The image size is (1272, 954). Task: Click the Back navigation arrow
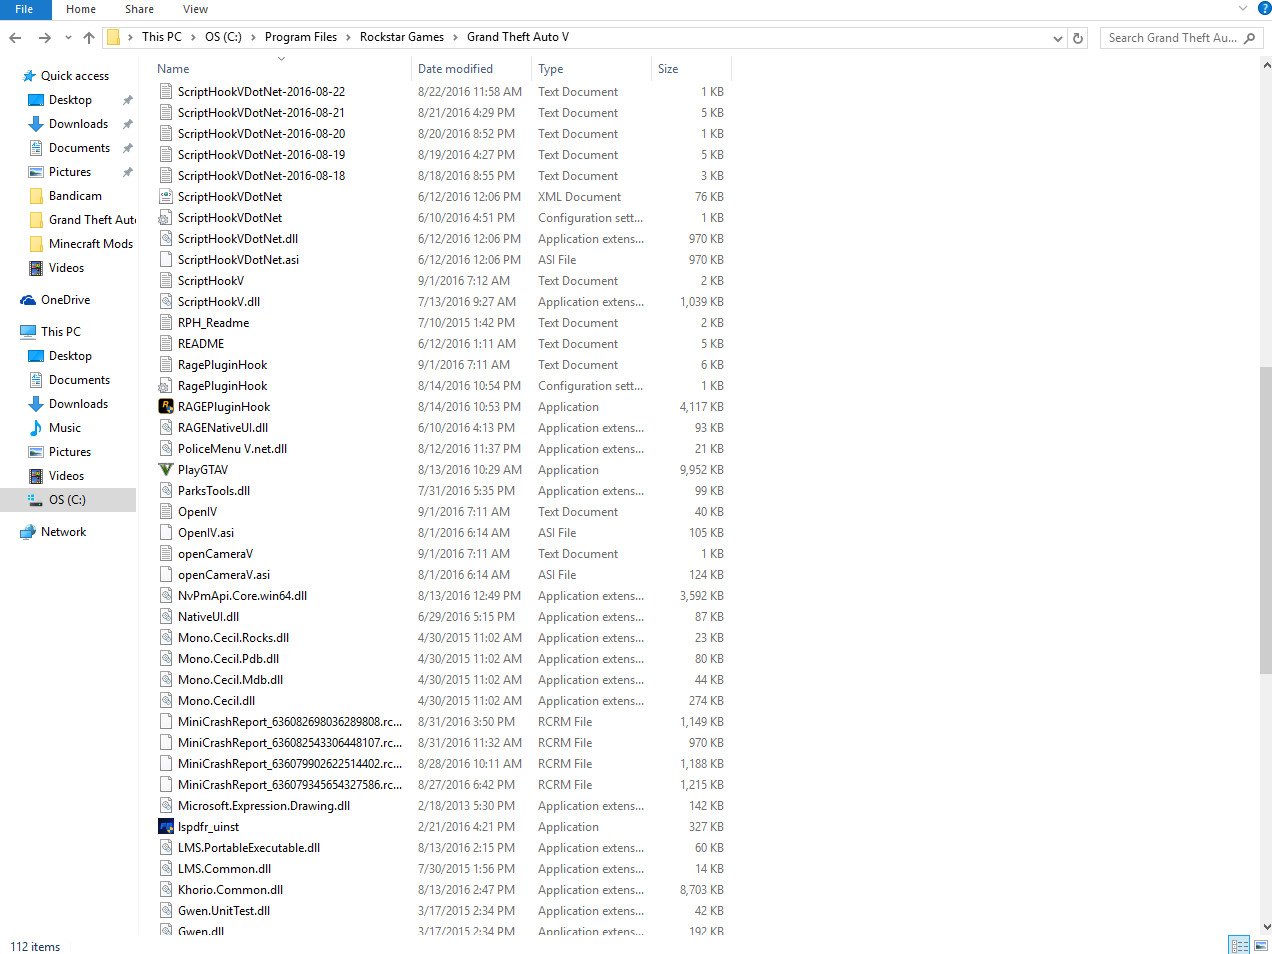point(15,38)
